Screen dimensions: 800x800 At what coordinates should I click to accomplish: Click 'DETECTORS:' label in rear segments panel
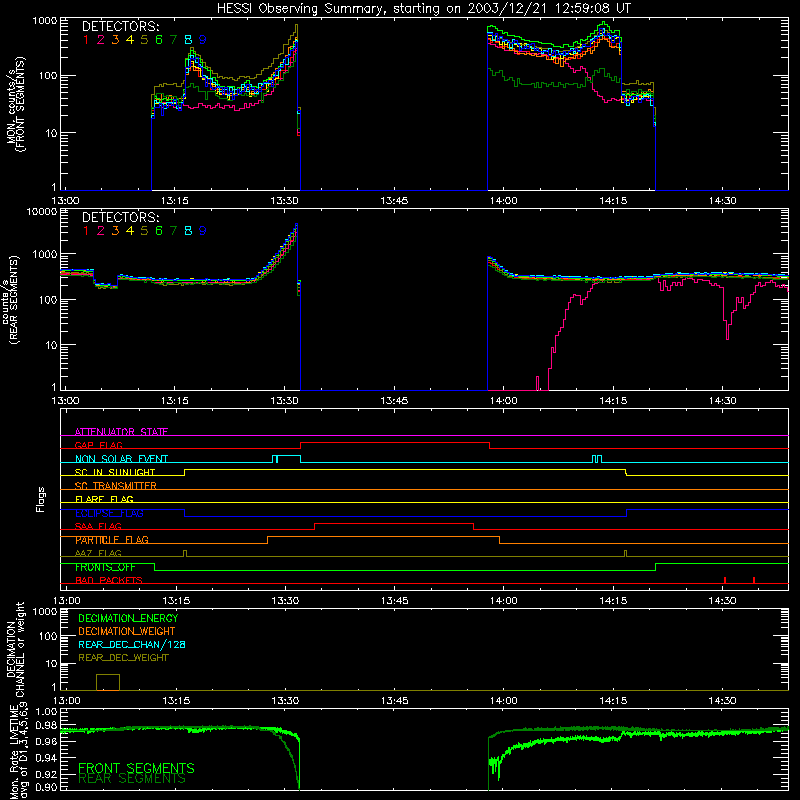[120, 217]
